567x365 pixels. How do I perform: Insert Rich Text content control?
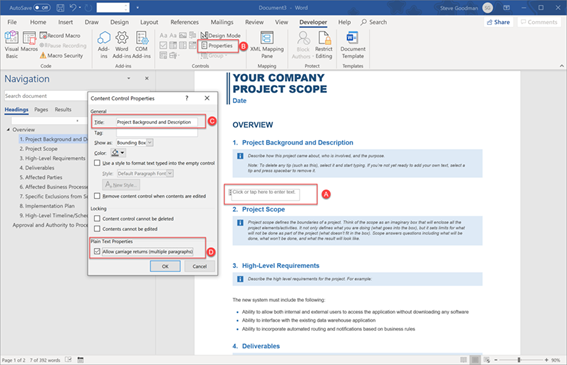pos(163,35)
